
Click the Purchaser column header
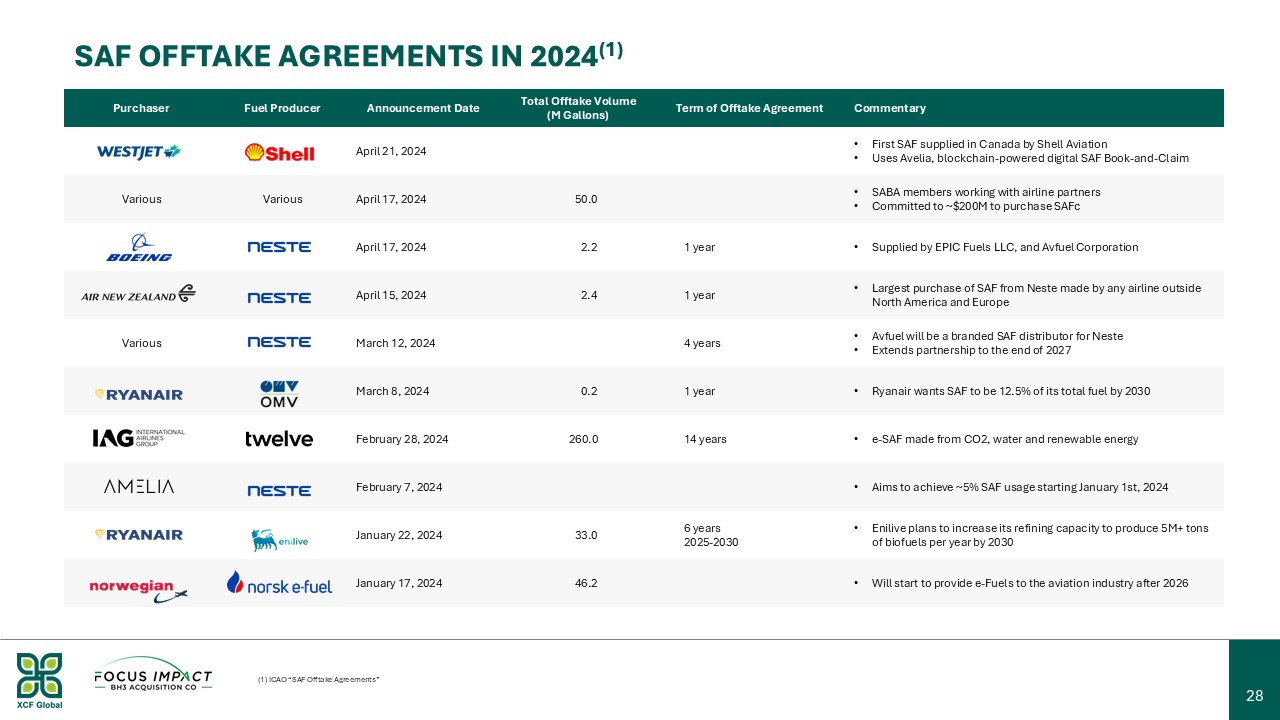141,108
